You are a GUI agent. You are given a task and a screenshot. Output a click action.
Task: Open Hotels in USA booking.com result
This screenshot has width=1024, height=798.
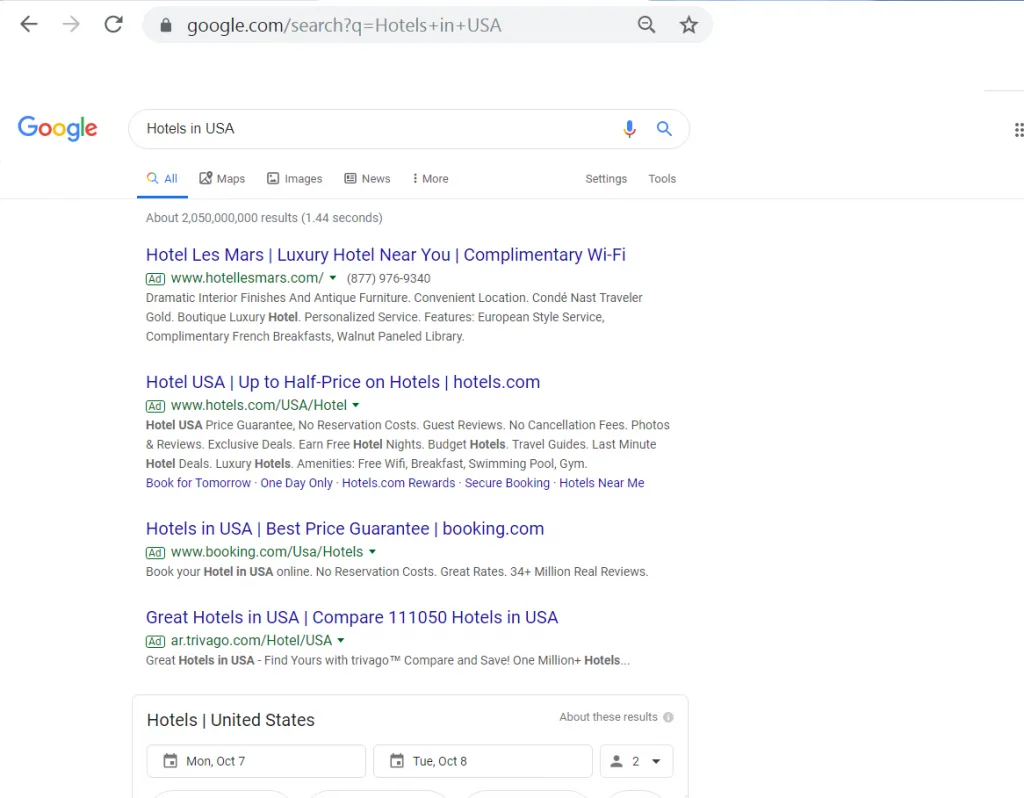[x=345, y=528]
